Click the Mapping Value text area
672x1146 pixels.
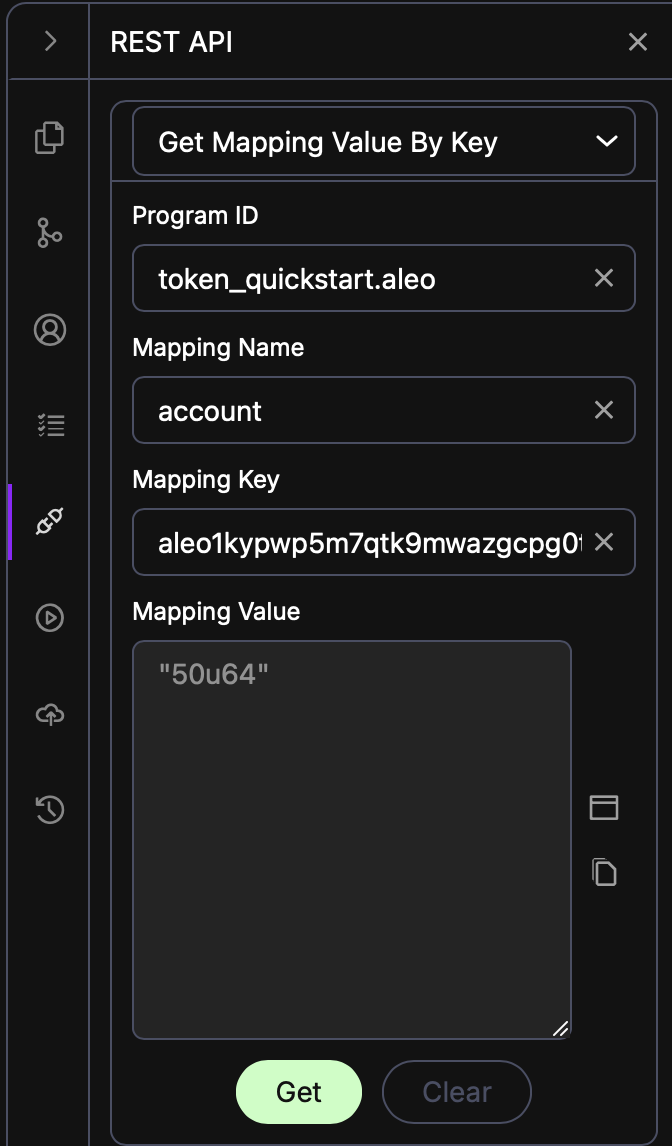[352, 840]
